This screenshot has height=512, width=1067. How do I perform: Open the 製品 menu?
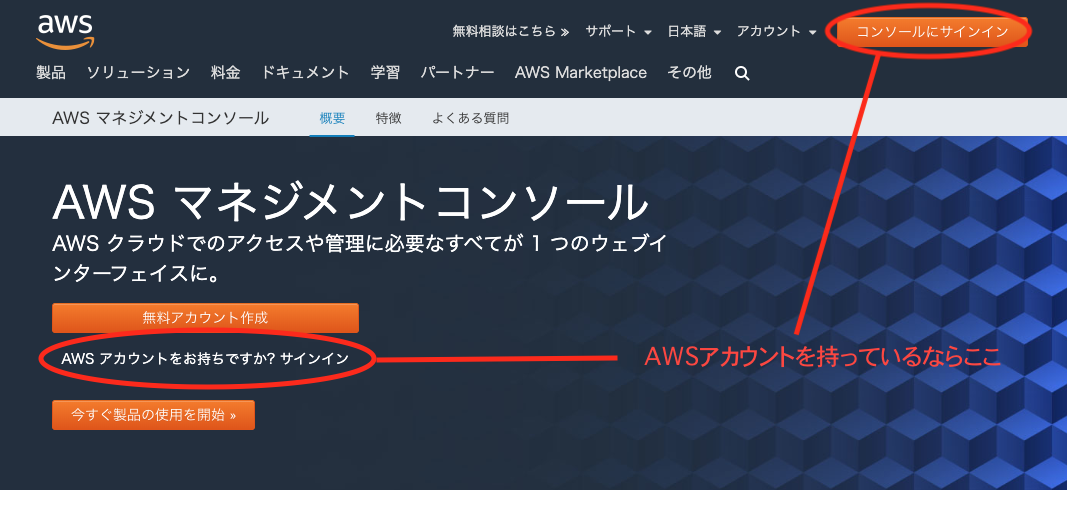[x=51, y=73]
